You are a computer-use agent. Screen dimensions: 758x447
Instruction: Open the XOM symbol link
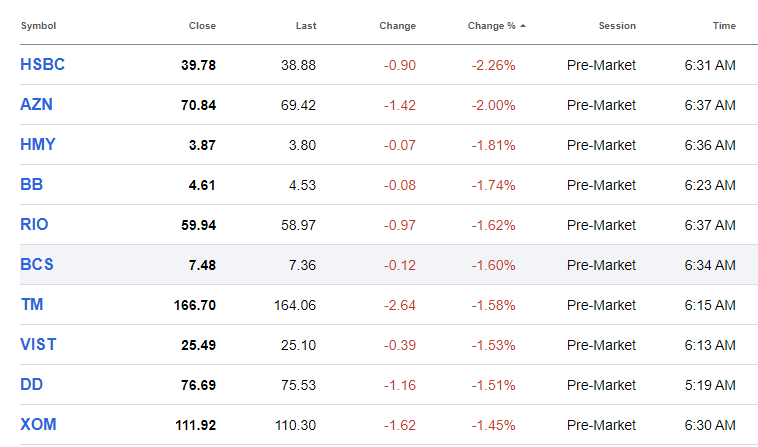(38, 424)
